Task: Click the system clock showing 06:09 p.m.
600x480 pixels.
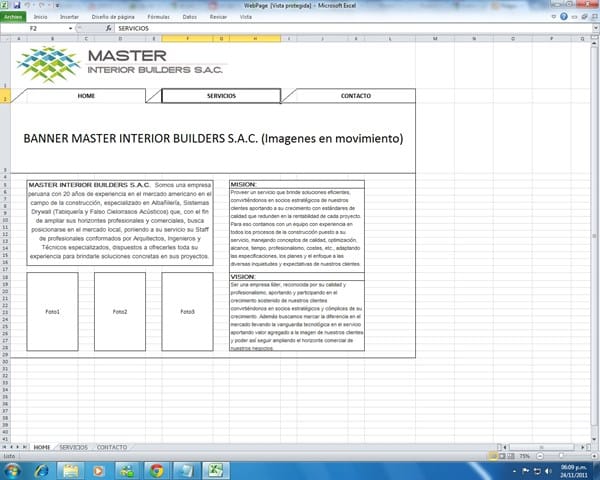Action: coord(574,471)
